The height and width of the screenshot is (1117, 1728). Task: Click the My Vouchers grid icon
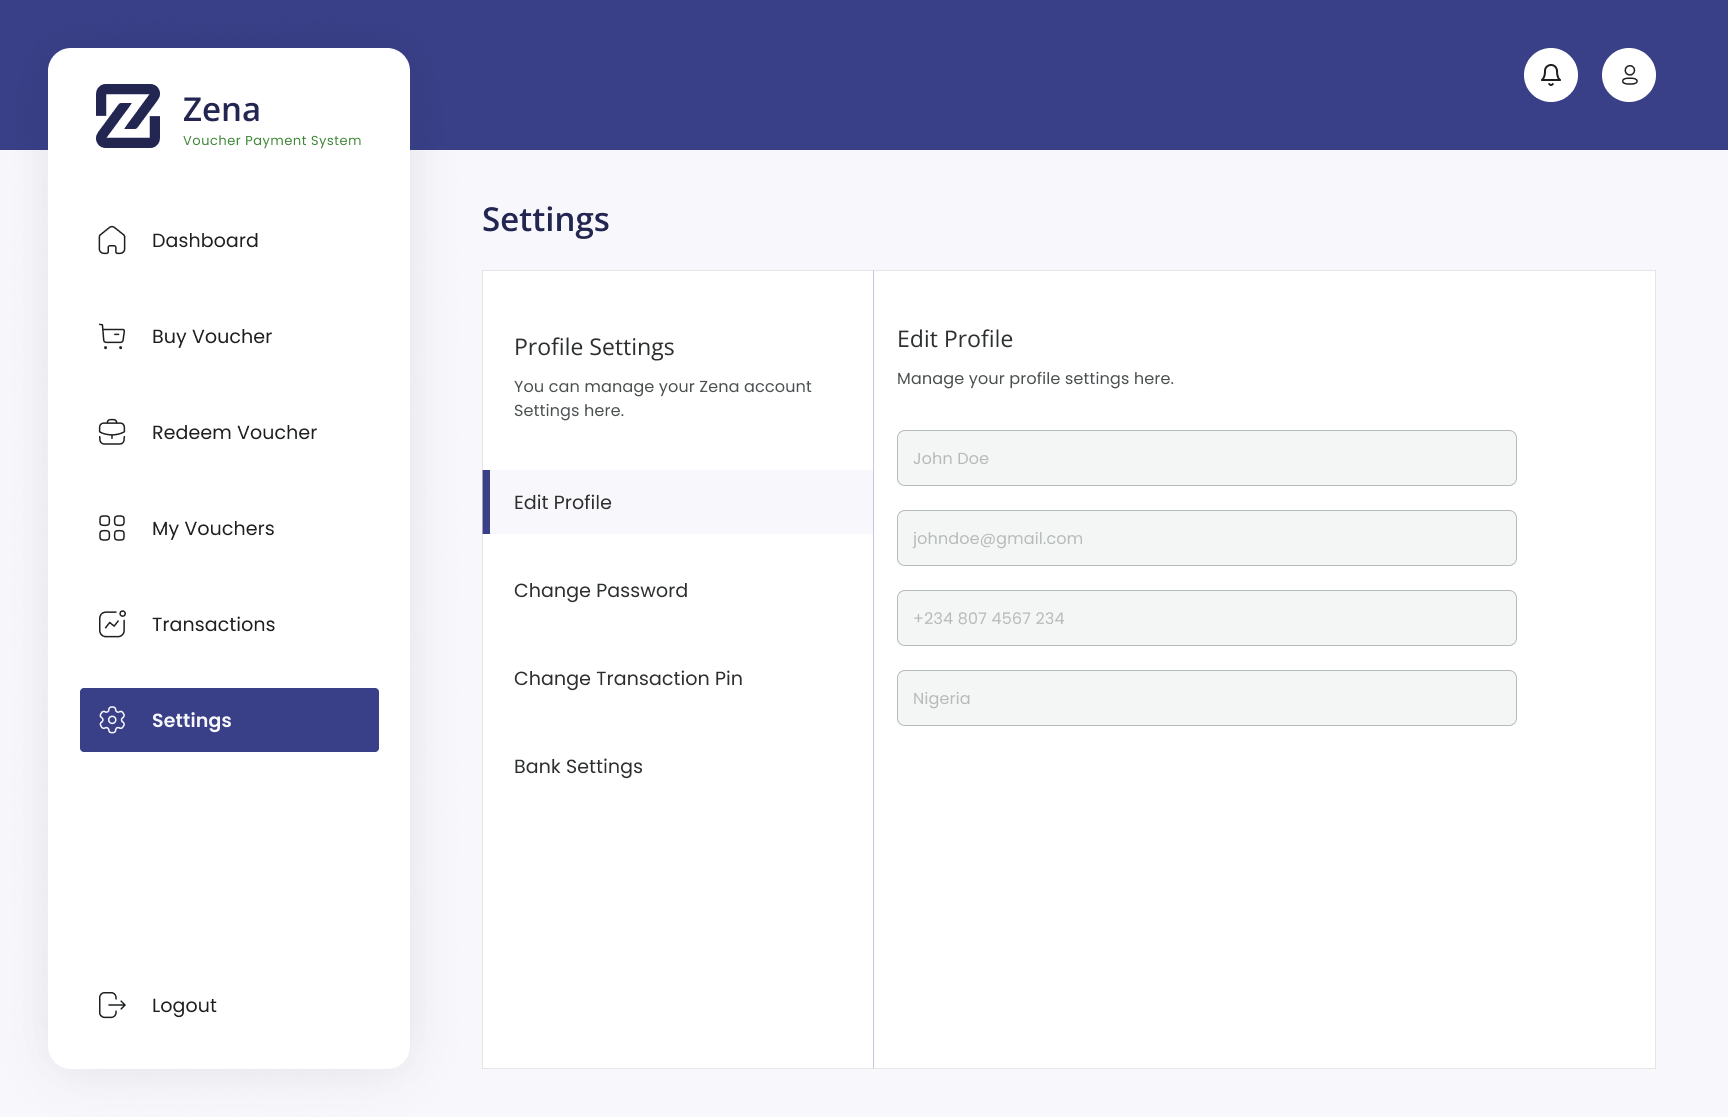[112, 528]
